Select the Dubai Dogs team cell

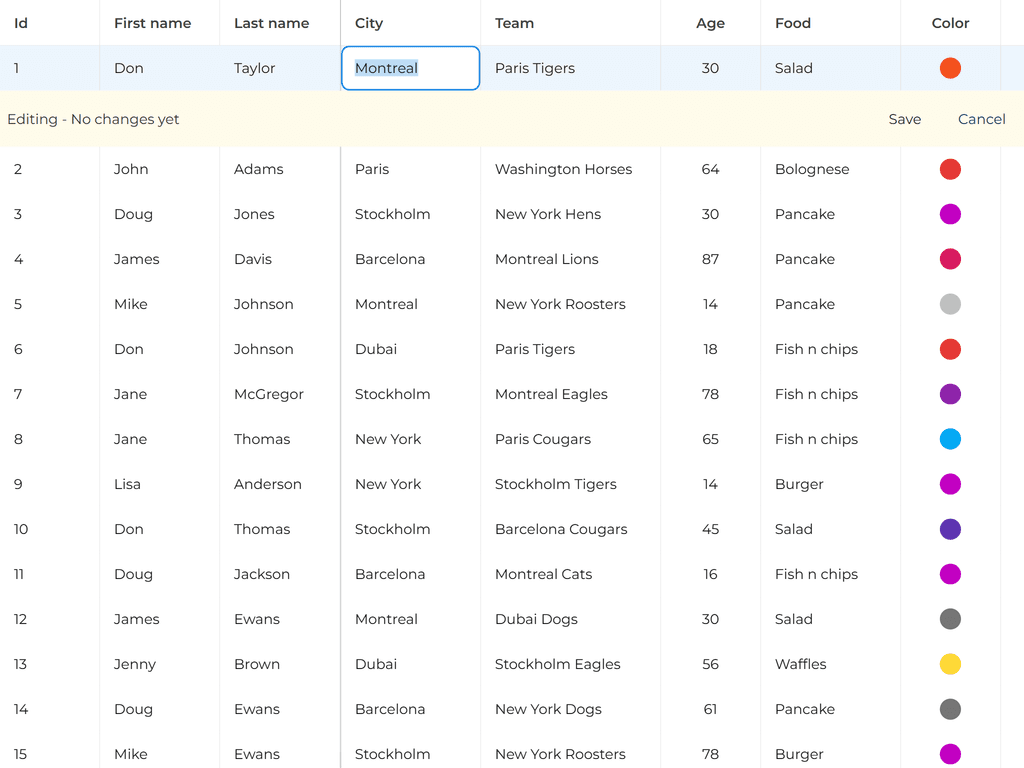coord(536,619)
